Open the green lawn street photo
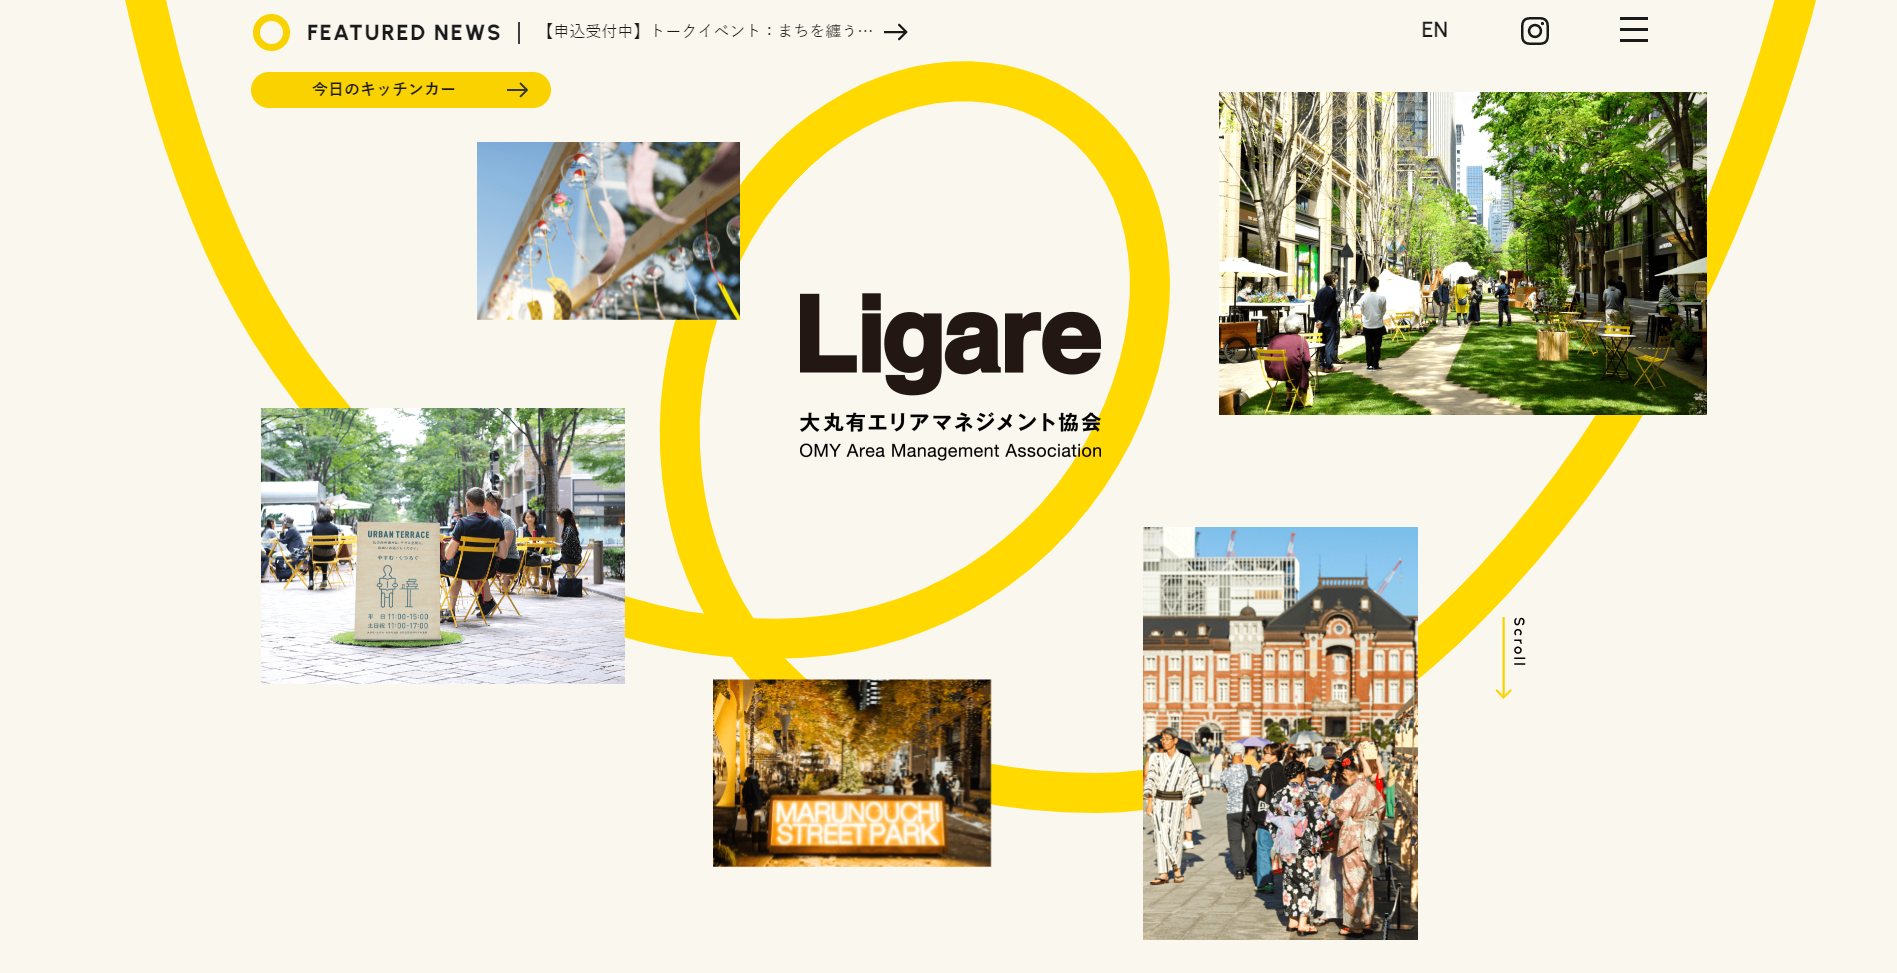 [1463, 253]
